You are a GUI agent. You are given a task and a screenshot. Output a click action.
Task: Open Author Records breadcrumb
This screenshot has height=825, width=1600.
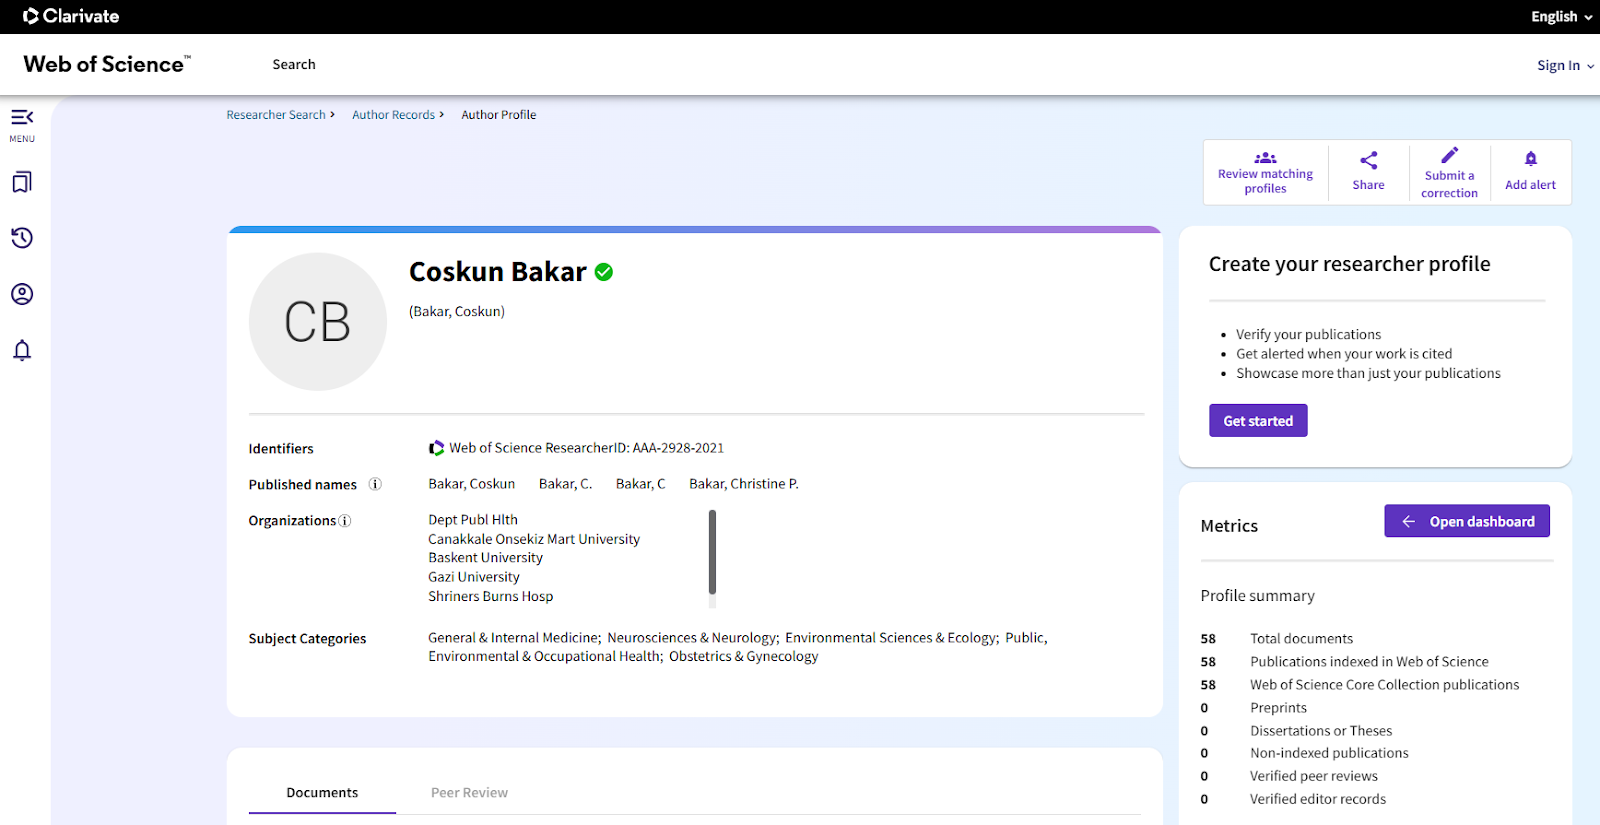393,115
